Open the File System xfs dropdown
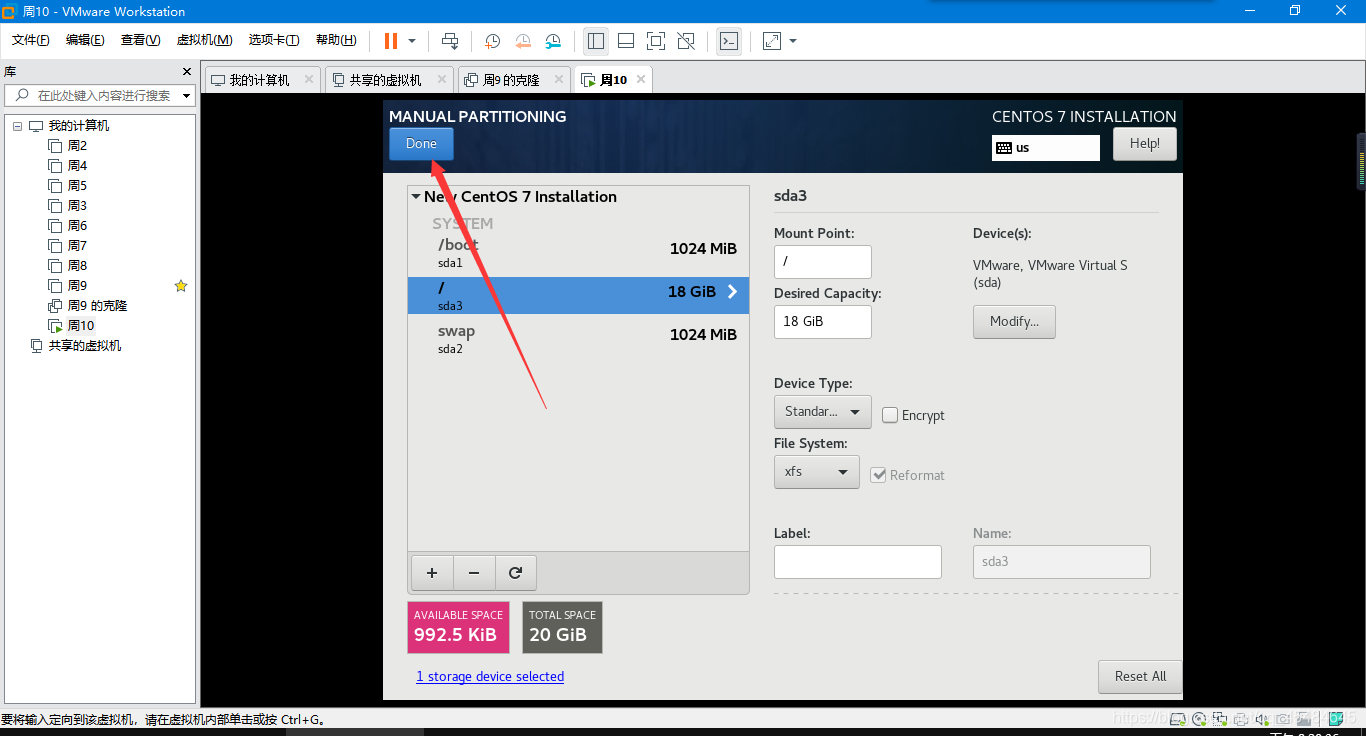This screenshot has height=736, width=1366. coord(817,472)
